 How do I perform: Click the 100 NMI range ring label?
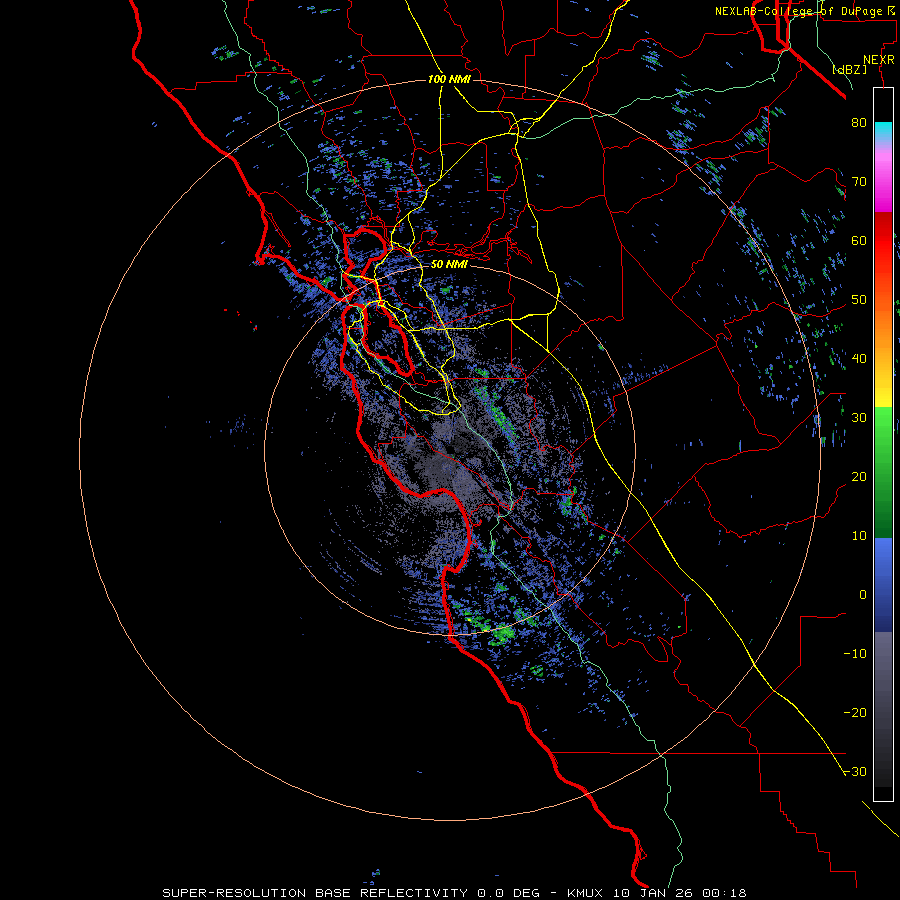tap(449, 79)
